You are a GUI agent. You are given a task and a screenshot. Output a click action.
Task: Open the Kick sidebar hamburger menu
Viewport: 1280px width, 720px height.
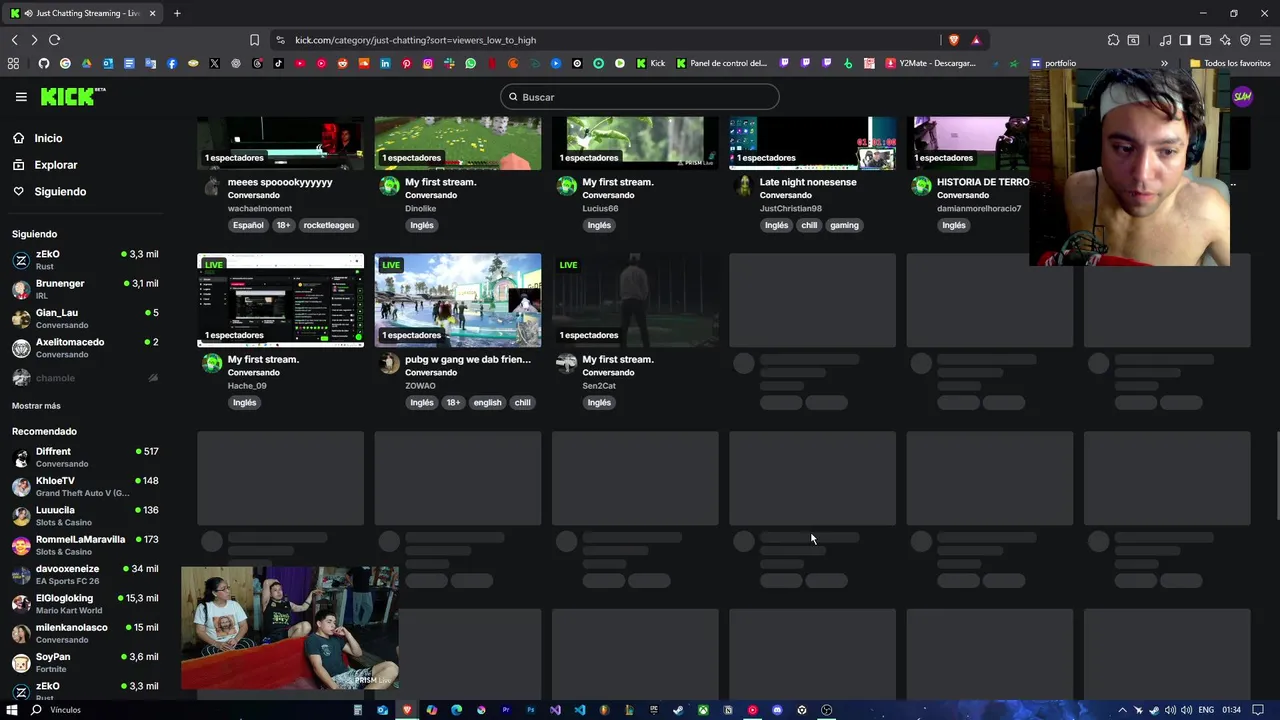pos(21,97)
